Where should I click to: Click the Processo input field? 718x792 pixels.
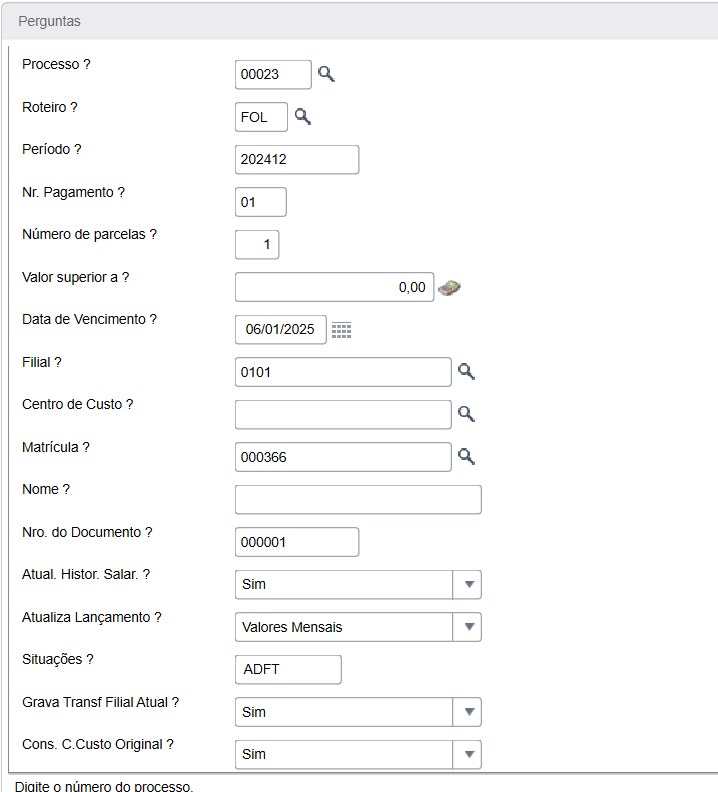point(273,74)
